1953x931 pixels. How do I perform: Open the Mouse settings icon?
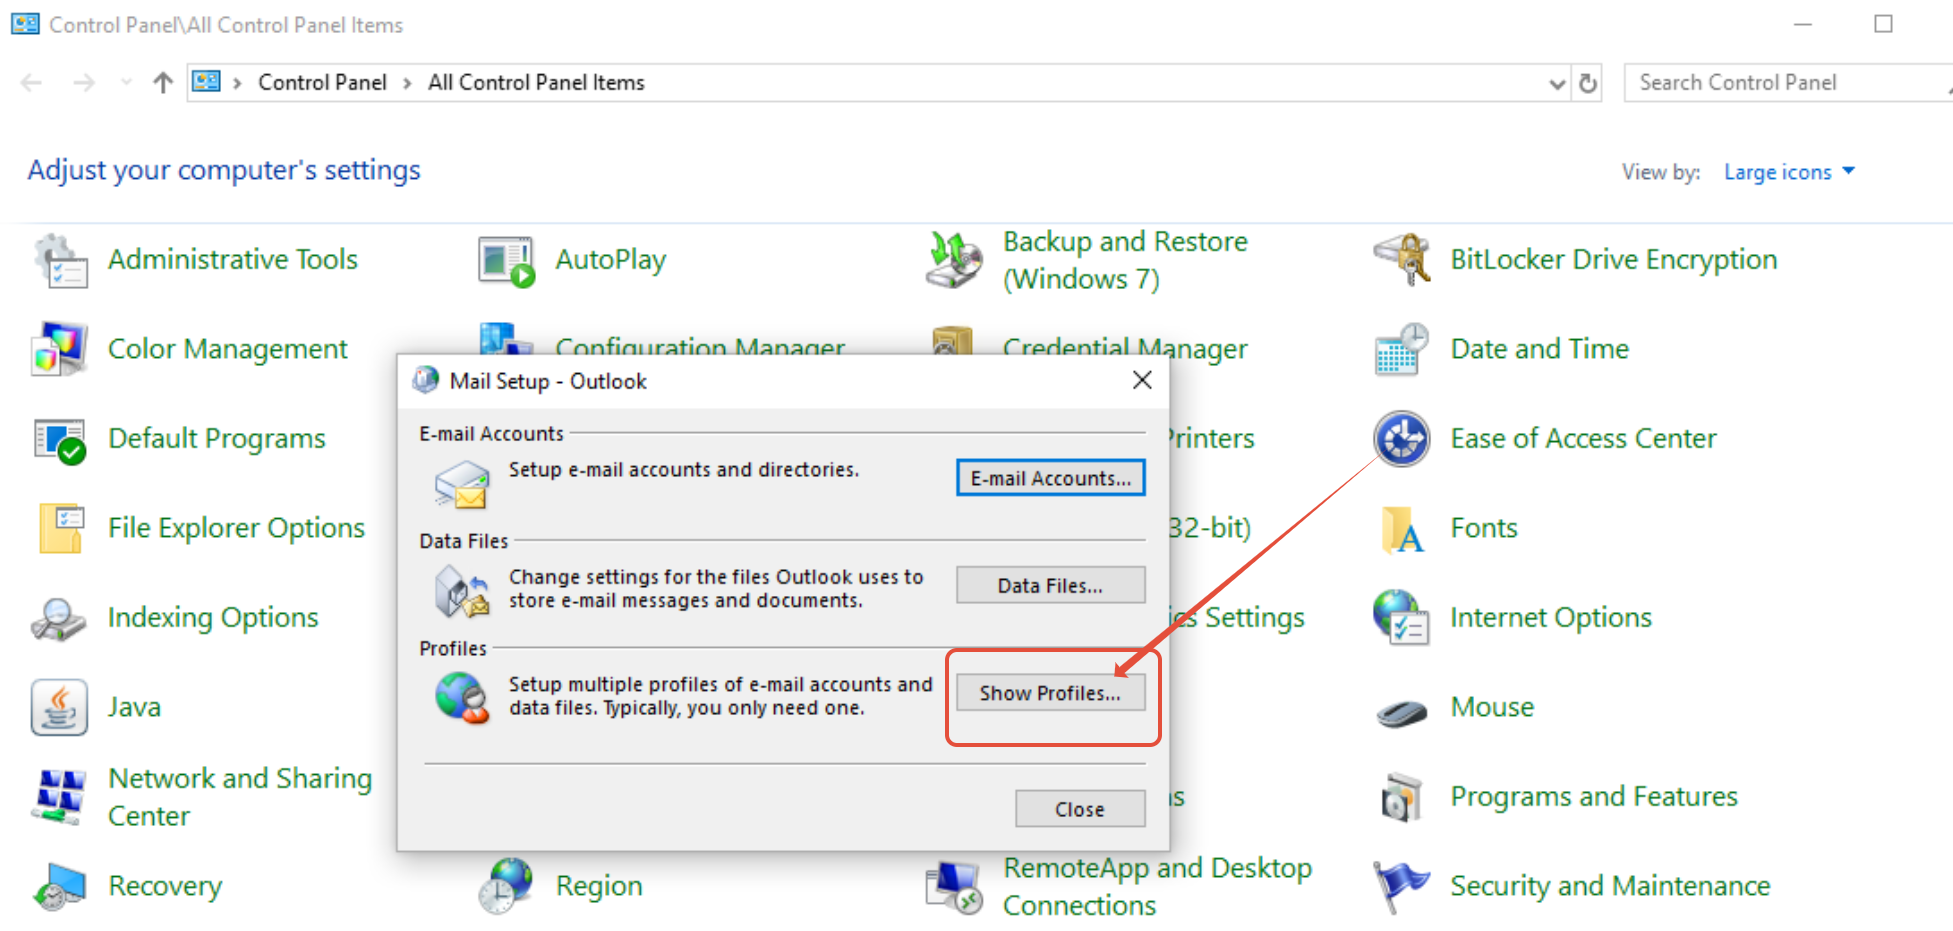pos(1401,712)
